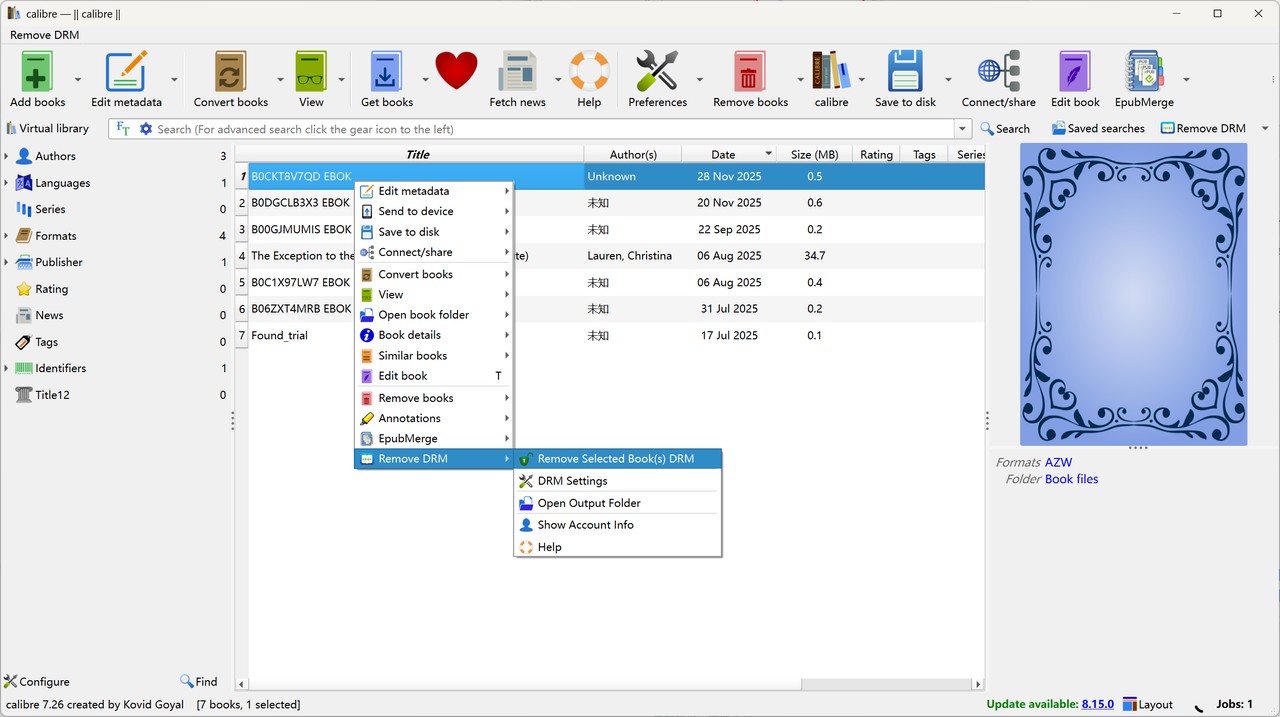Viewport: 1280px width, 717px height.
Task: Click the Book files folder link
Action: pyautogui.click(x=1071, y=479)
